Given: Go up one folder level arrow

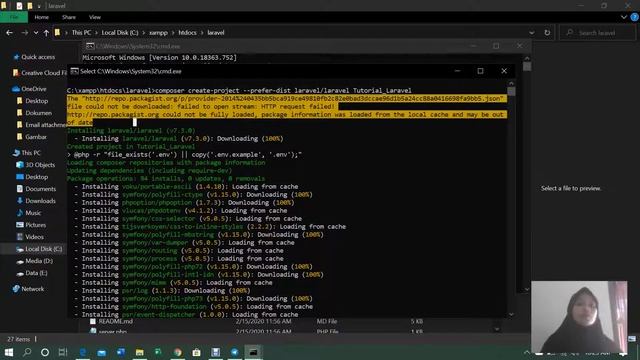Looking at the screenshot, I should 46,33.
